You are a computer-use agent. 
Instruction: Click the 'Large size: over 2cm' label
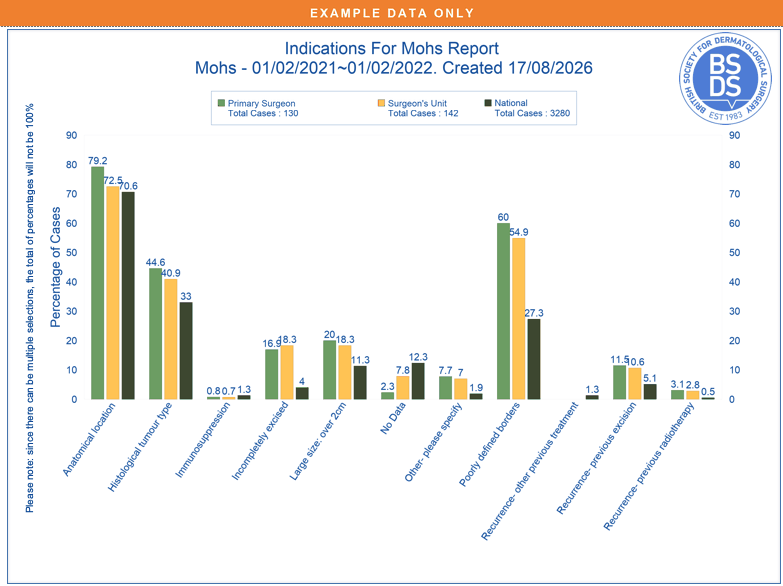point(318,441)
